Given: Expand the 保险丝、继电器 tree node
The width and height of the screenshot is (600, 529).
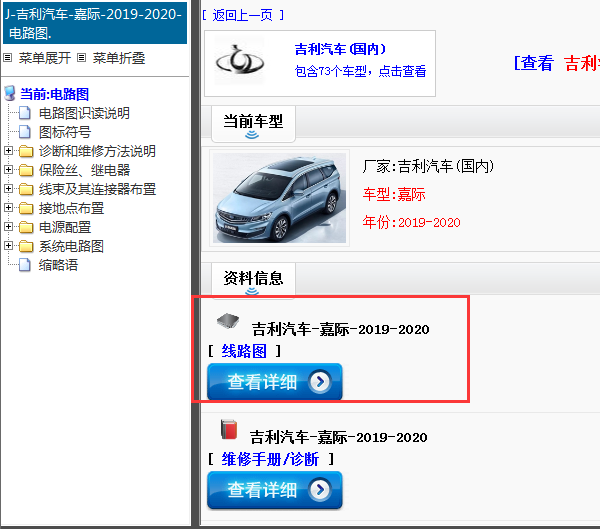Looking at the screenshot, I should (x=8, y=170).
